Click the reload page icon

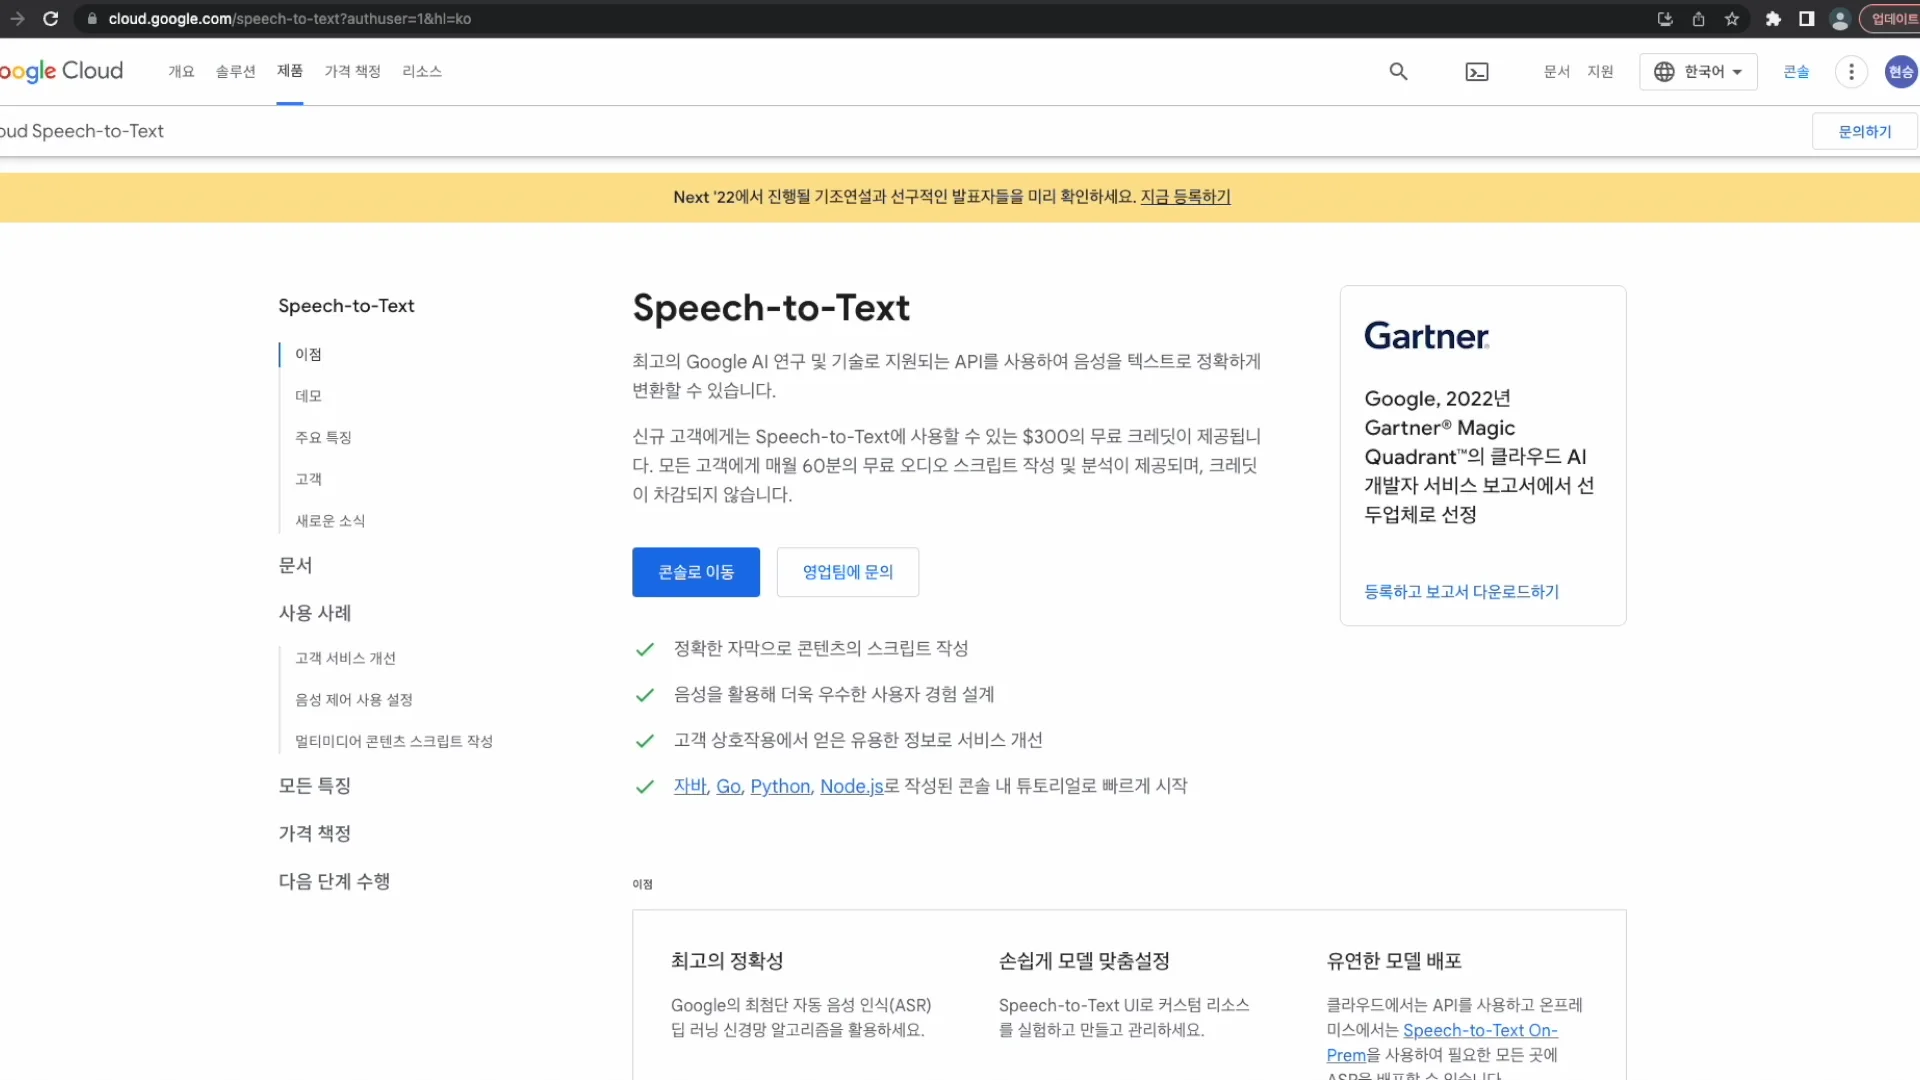coord(52,18)
